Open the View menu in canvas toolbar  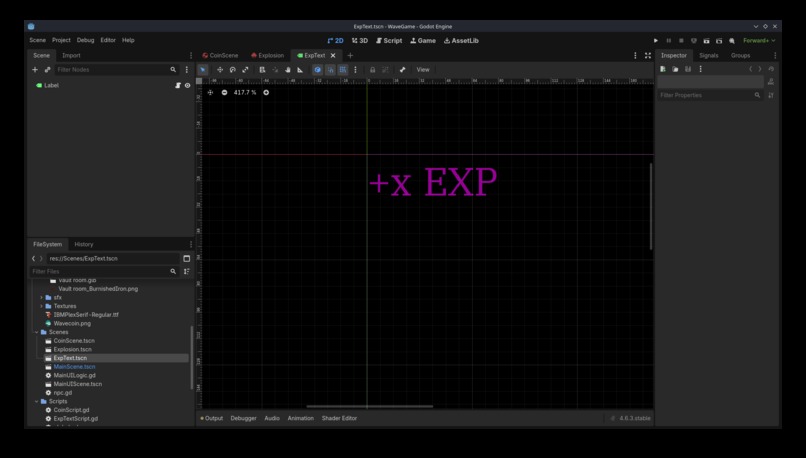click(423, 69)
